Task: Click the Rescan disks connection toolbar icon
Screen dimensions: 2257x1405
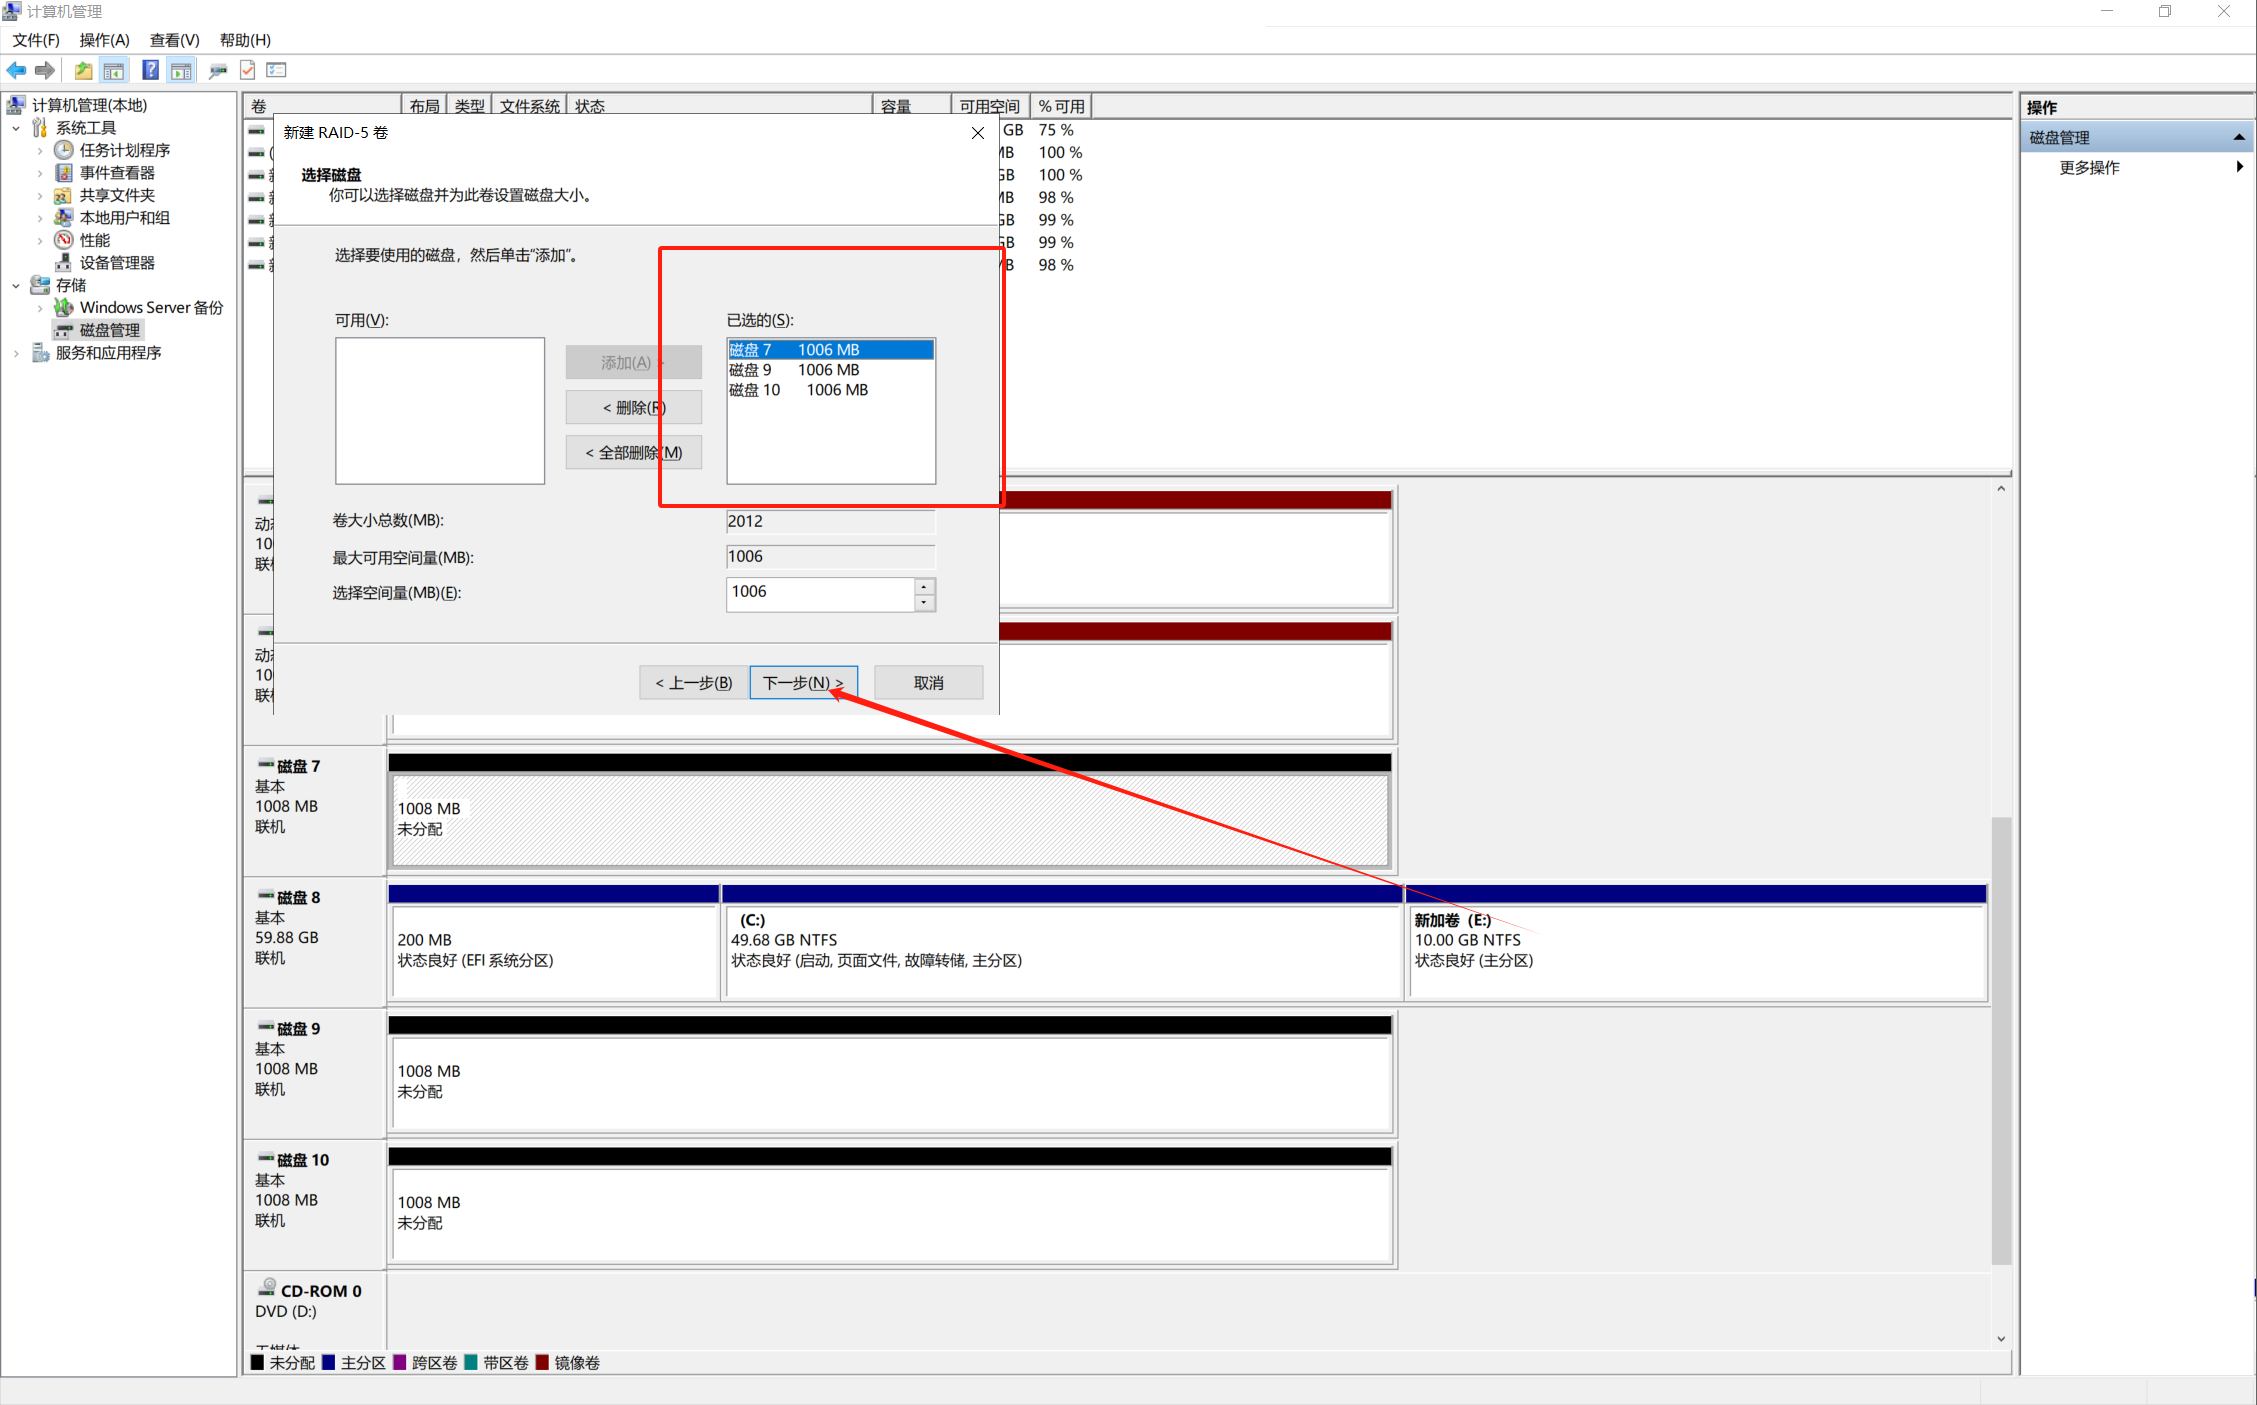Action: pyautogui.click(x=217, y=70)
